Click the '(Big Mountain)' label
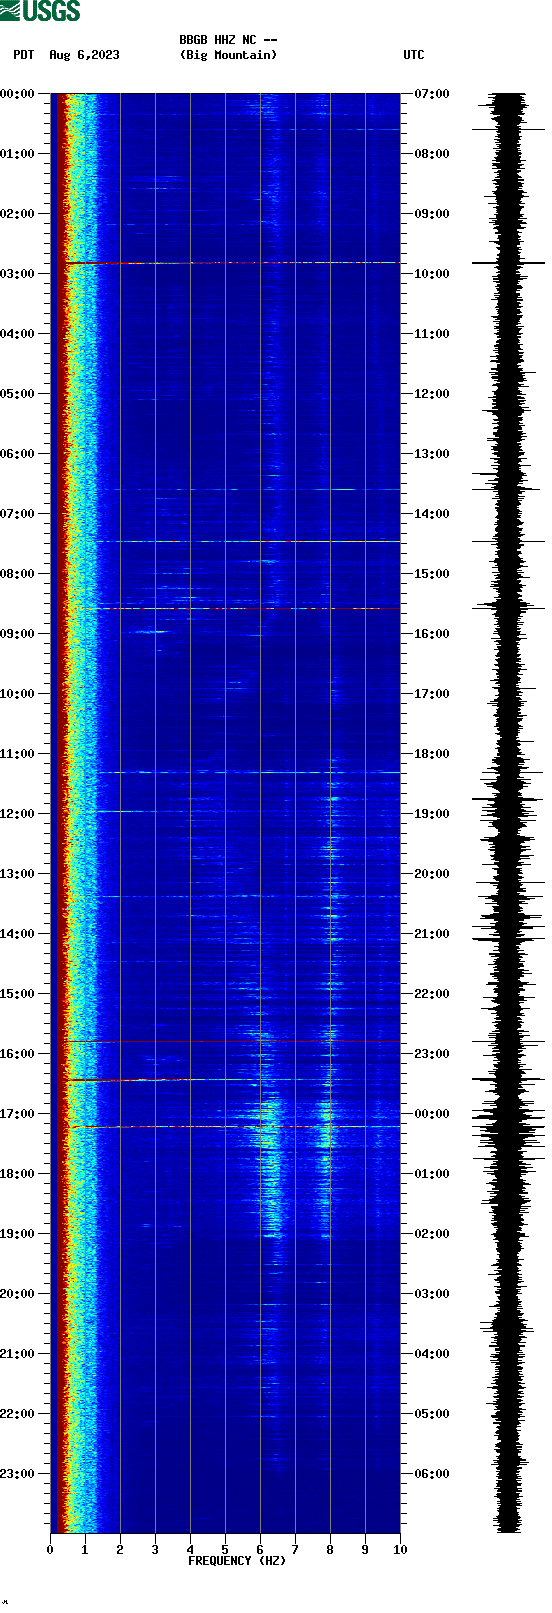Image resolution: width=552 pixels, height=1613 pixels. (228, 55)
